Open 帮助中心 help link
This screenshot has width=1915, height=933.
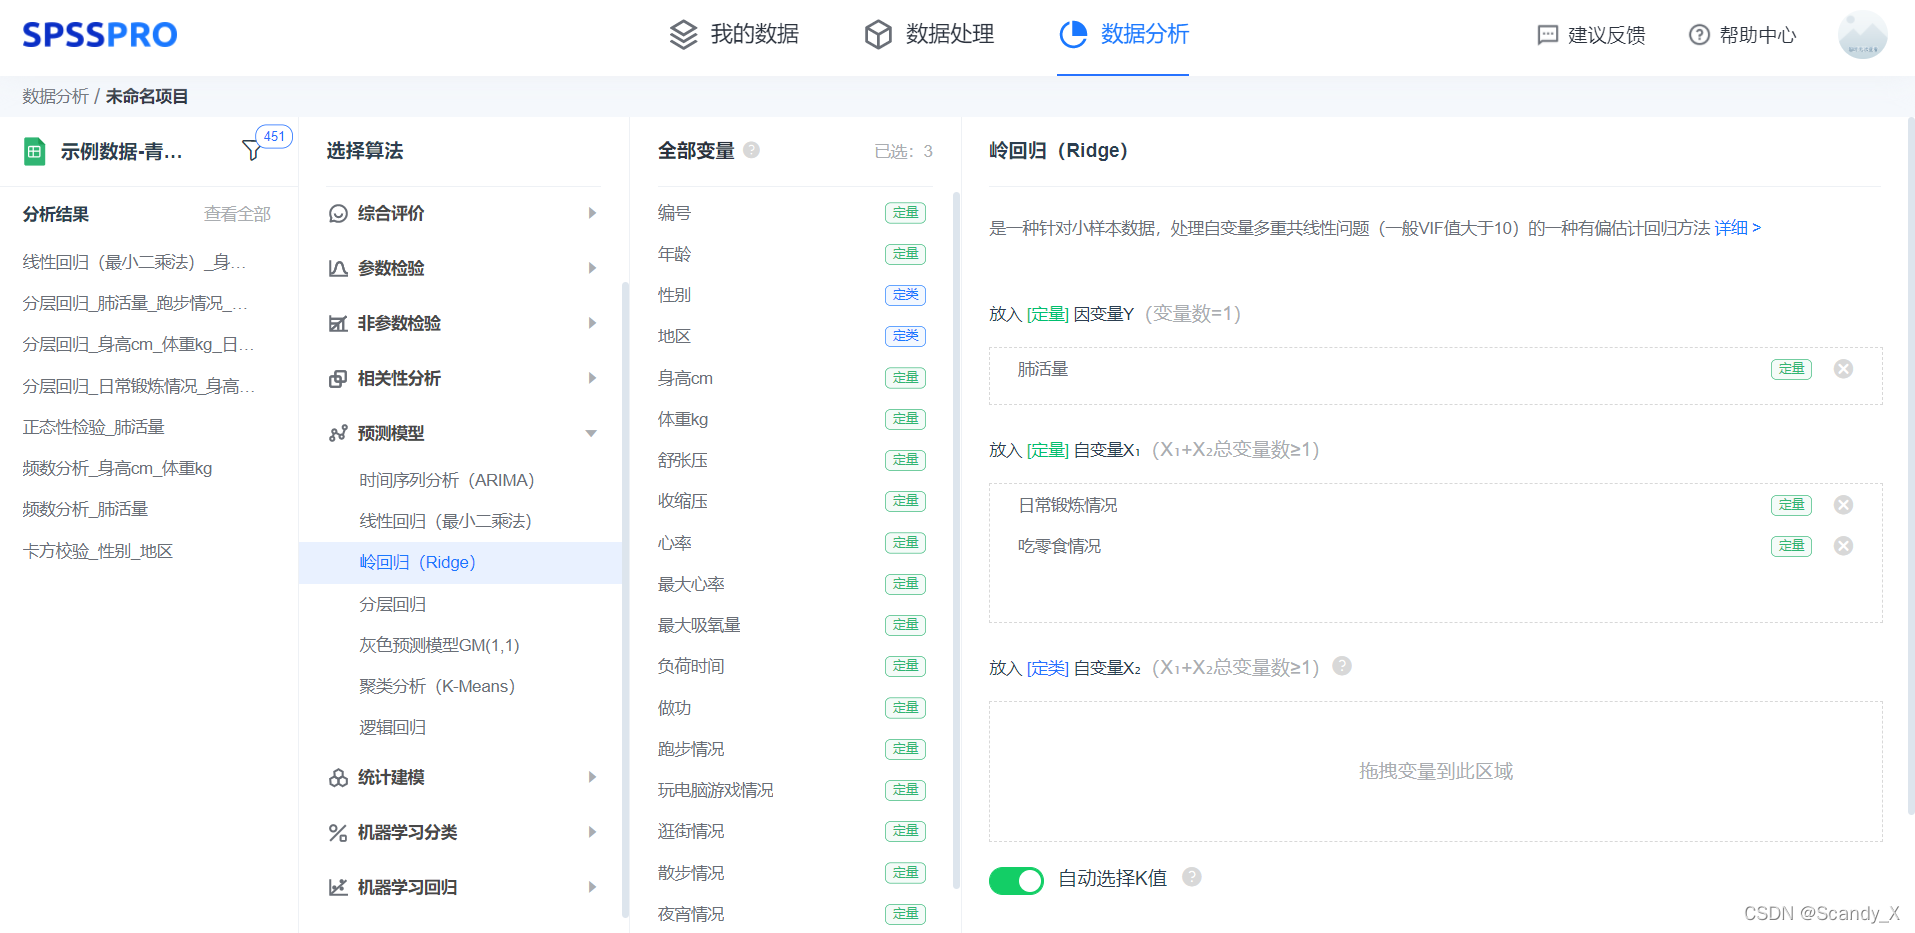(x=1742, y=35)
